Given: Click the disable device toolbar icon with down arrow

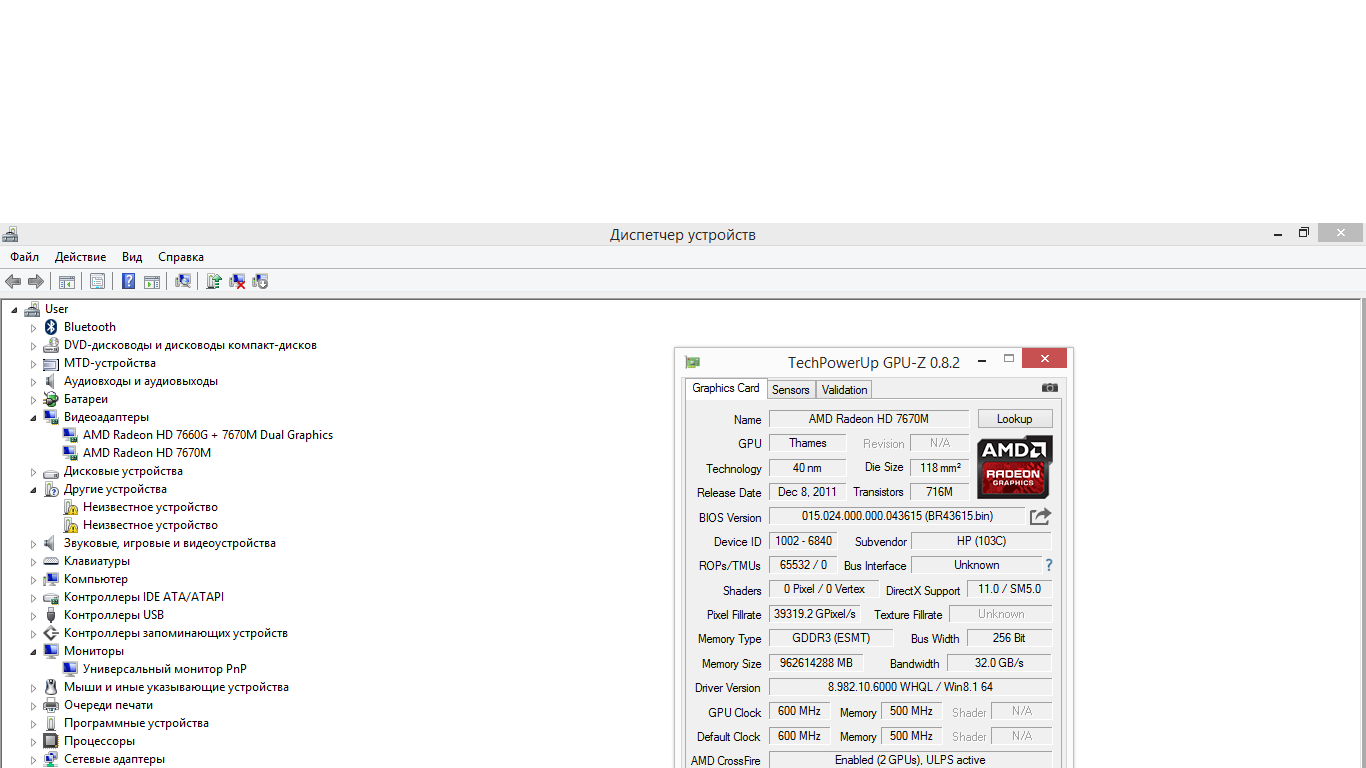Looking at the screenshot, I should point(260,282).
